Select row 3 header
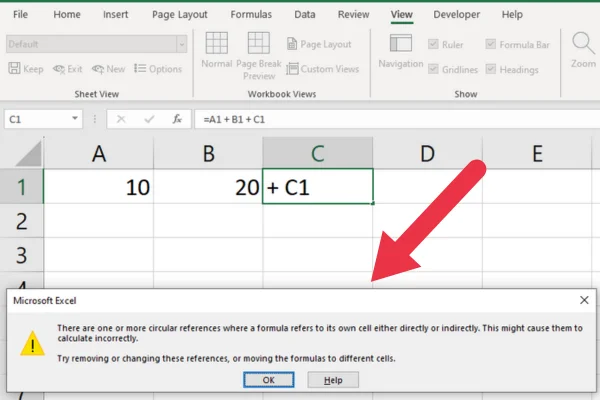The image size is (600, 400). tap(22, 255)
